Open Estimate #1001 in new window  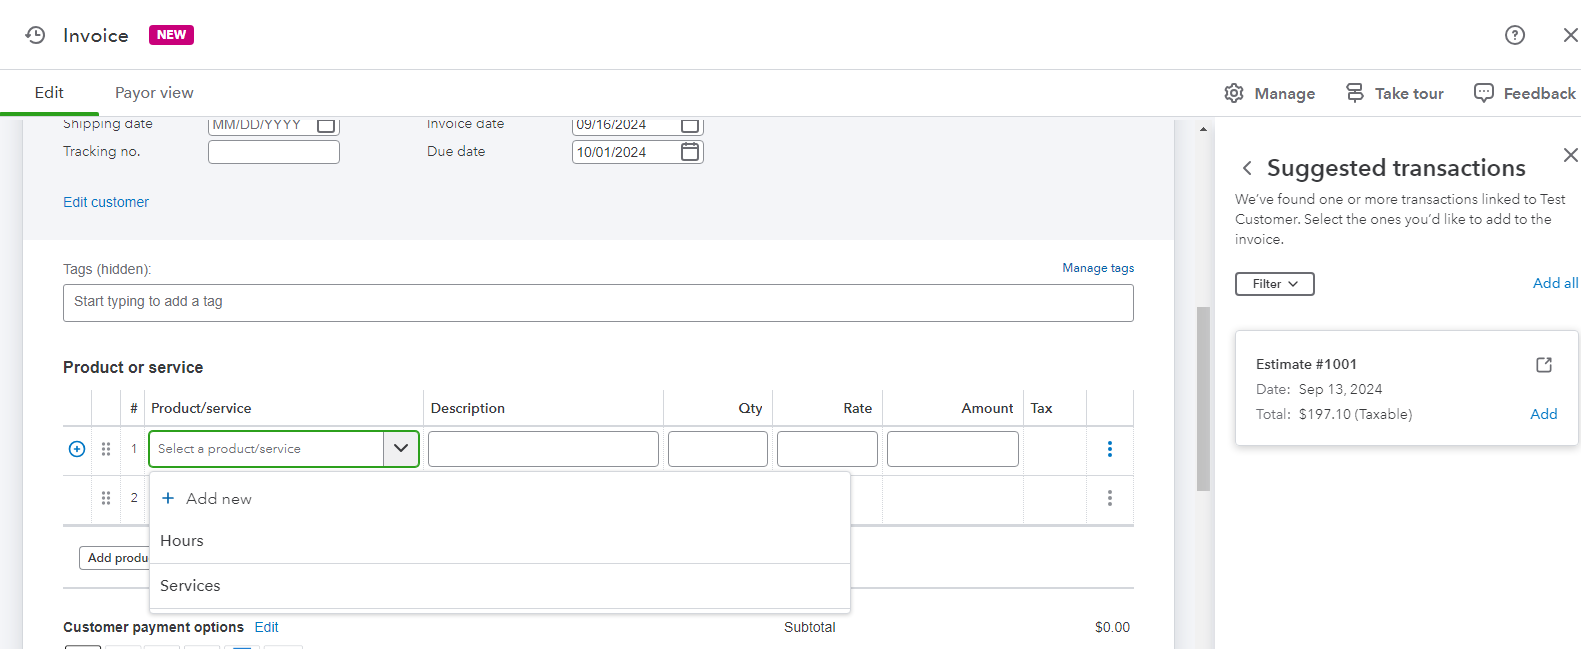pyautogui.click(x=1543, y=365)
